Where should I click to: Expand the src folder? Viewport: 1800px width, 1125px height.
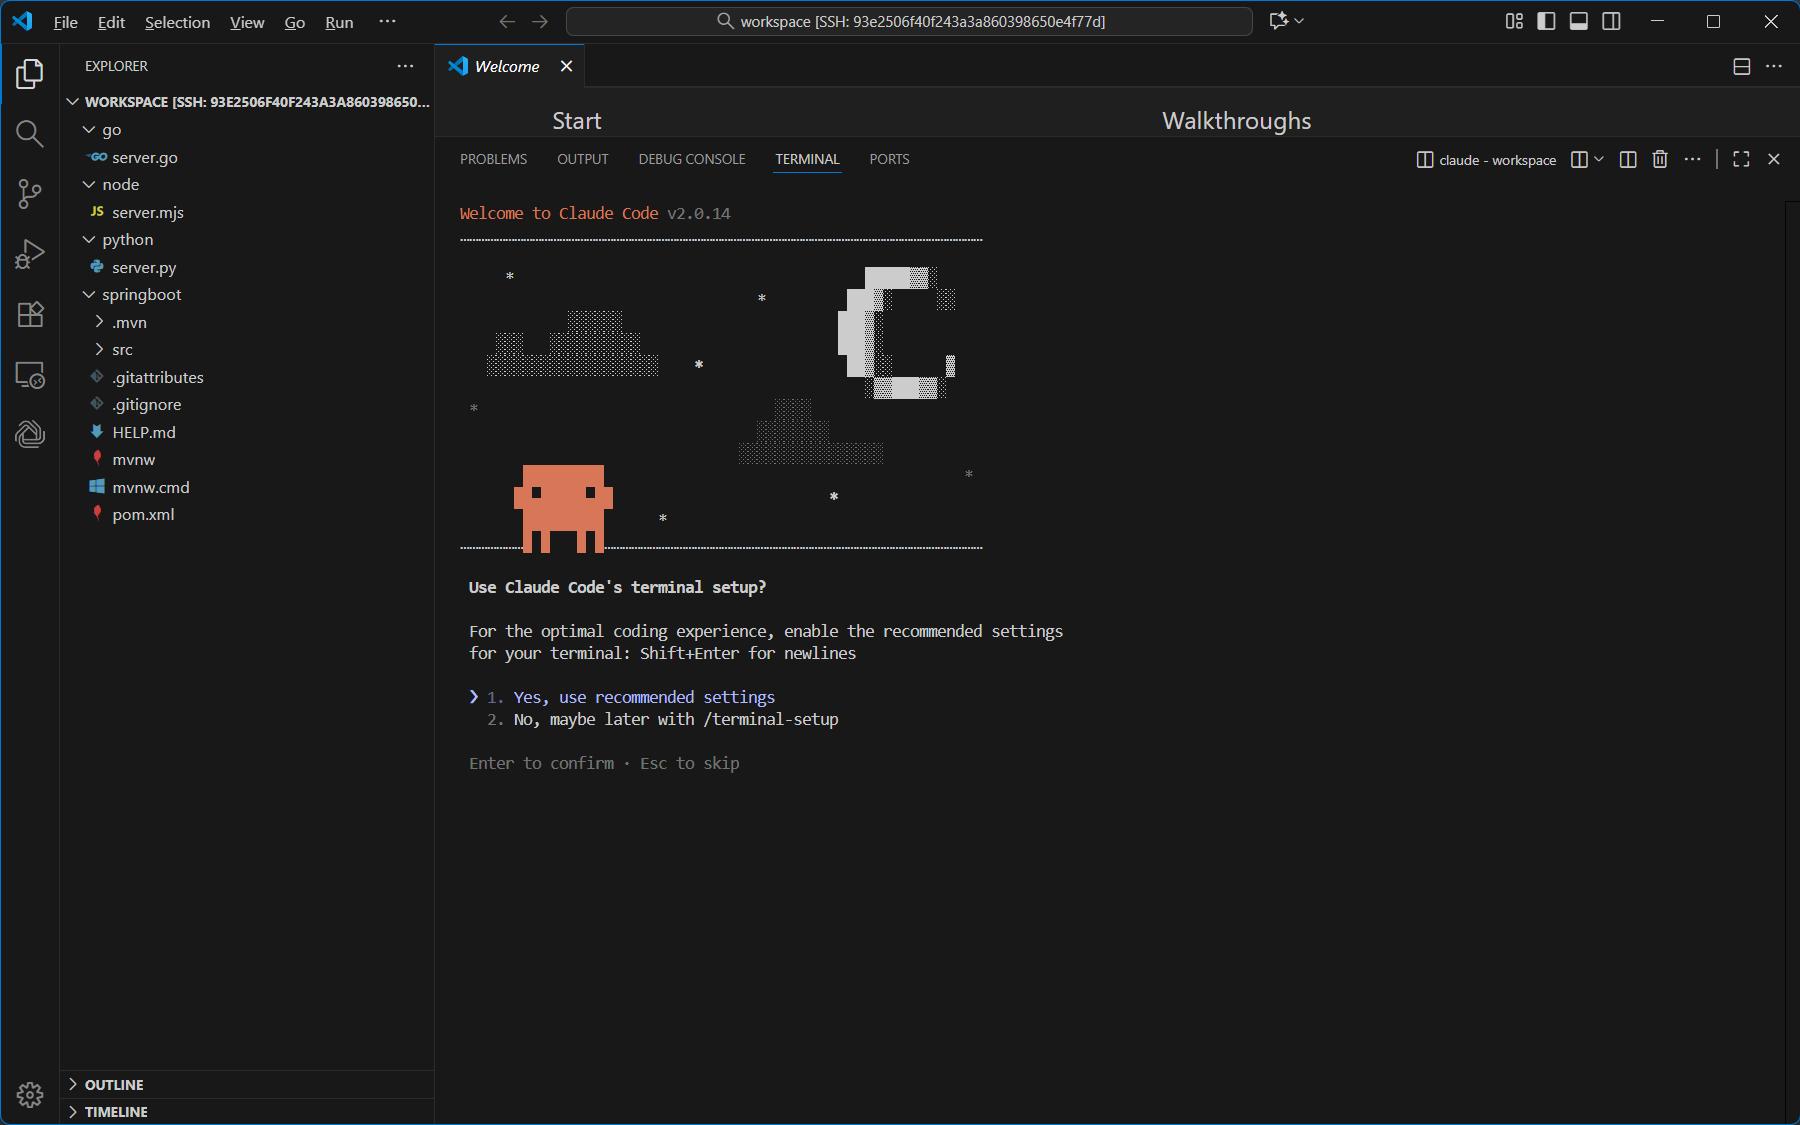click(x=122, y=350)
